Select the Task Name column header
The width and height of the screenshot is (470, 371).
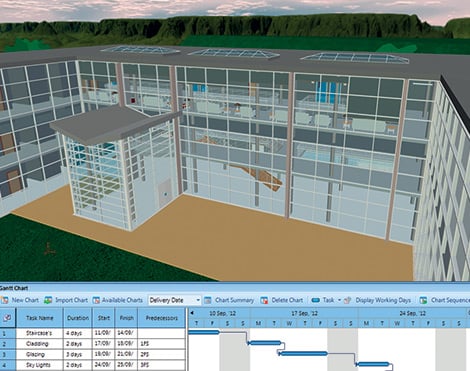(39, 318)
